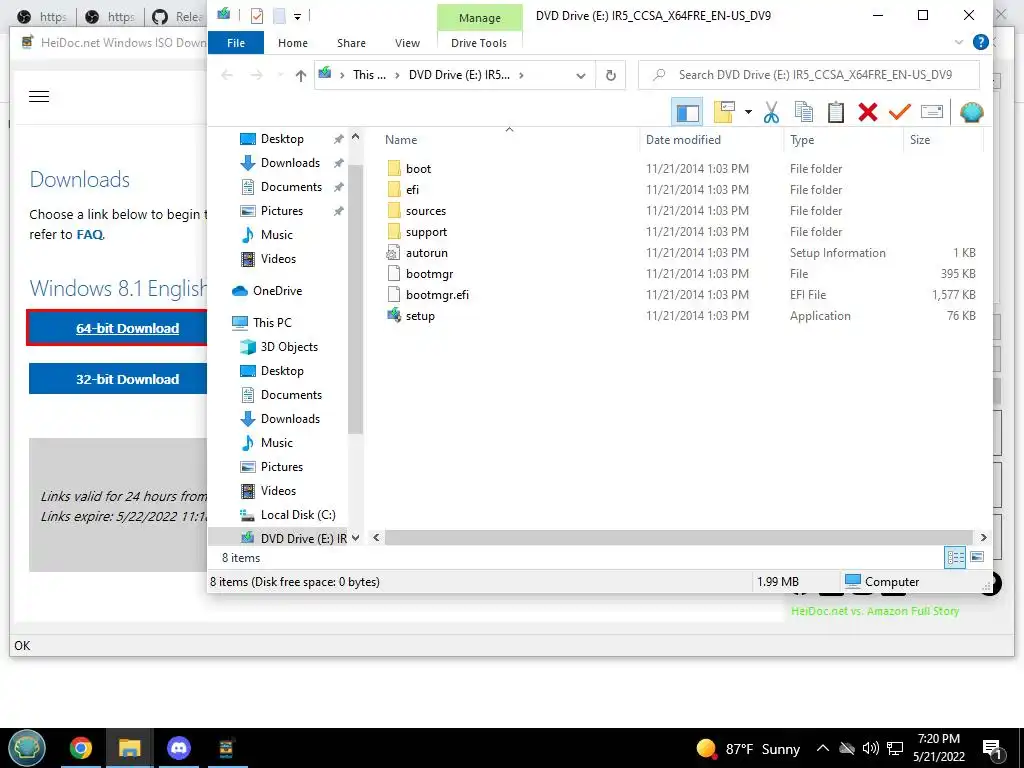1024x768 pixels.
Task: Select the efi folder
Action: pyautogui.click(x=411, y=189)
